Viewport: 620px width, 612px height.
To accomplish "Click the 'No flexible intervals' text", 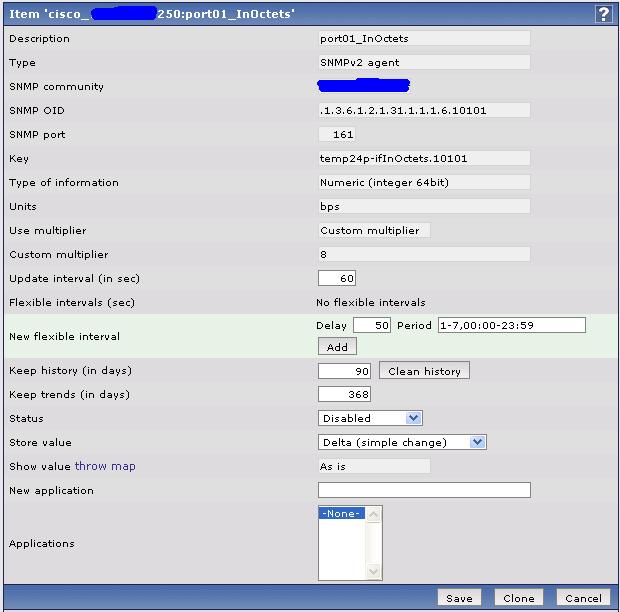I will [x=371, y=302].
